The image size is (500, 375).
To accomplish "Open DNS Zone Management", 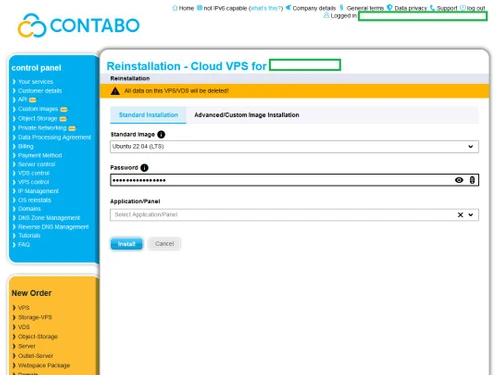I will click(x=49, y=218).
